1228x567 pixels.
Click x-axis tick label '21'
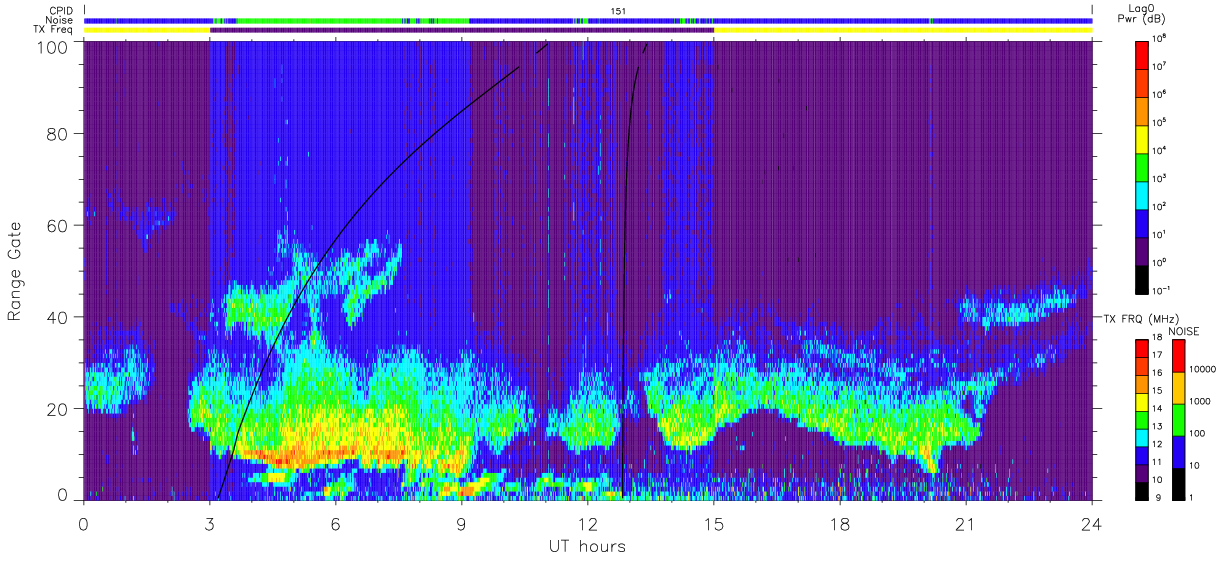point(965,524)
